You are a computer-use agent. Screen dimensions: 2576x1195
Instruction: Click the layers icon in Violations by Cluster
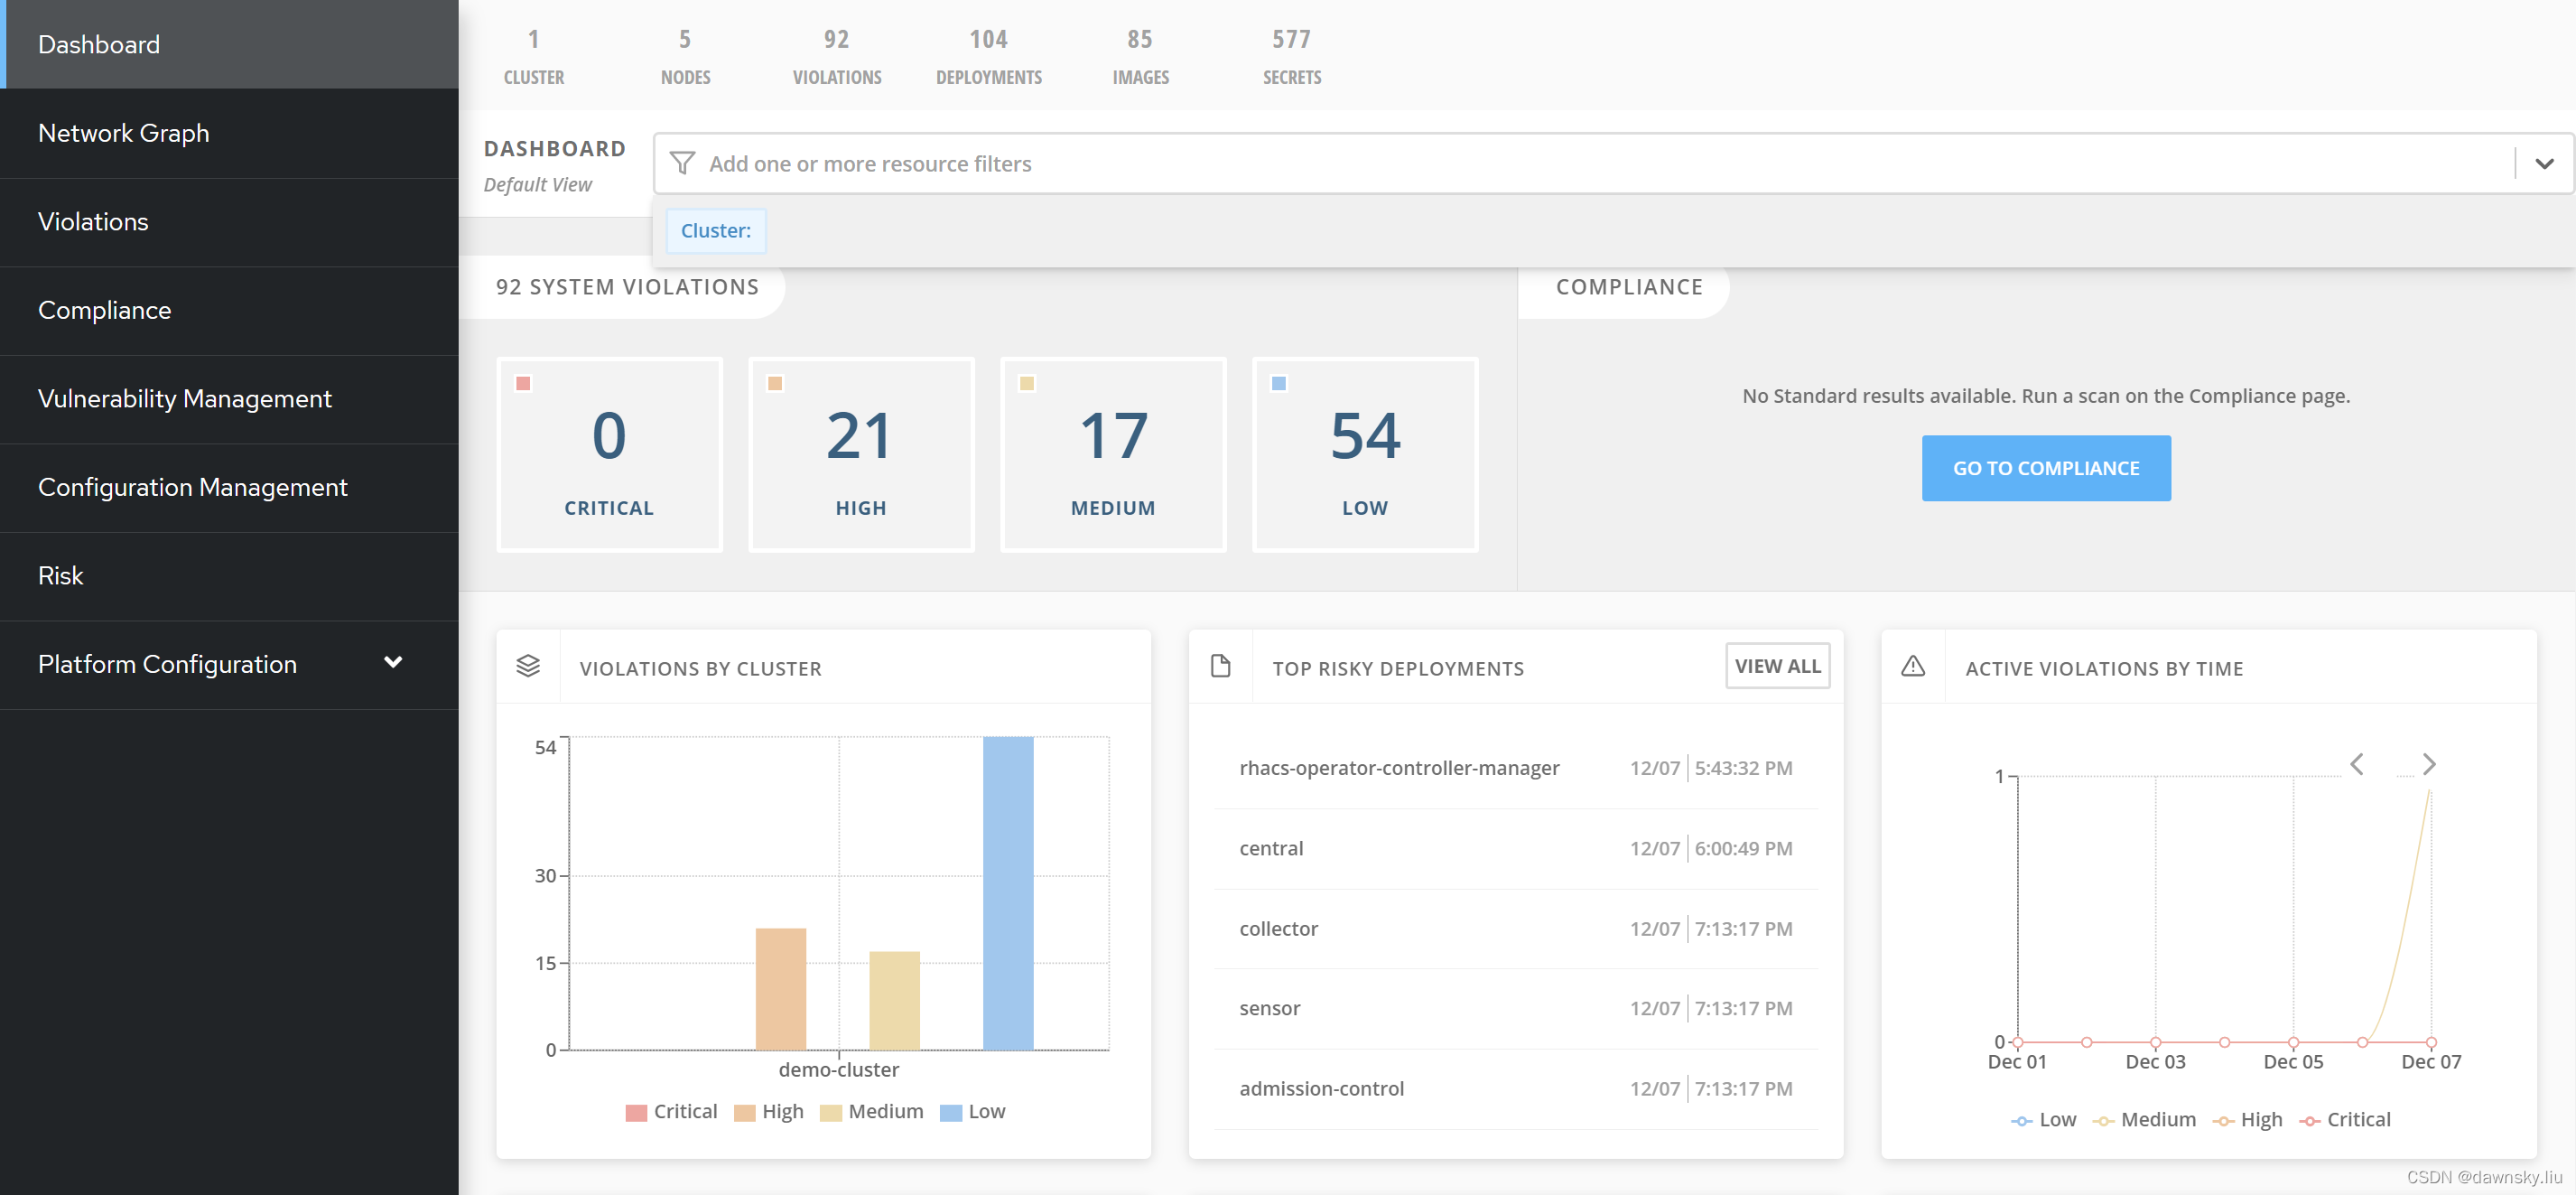[x=528, y=666]
